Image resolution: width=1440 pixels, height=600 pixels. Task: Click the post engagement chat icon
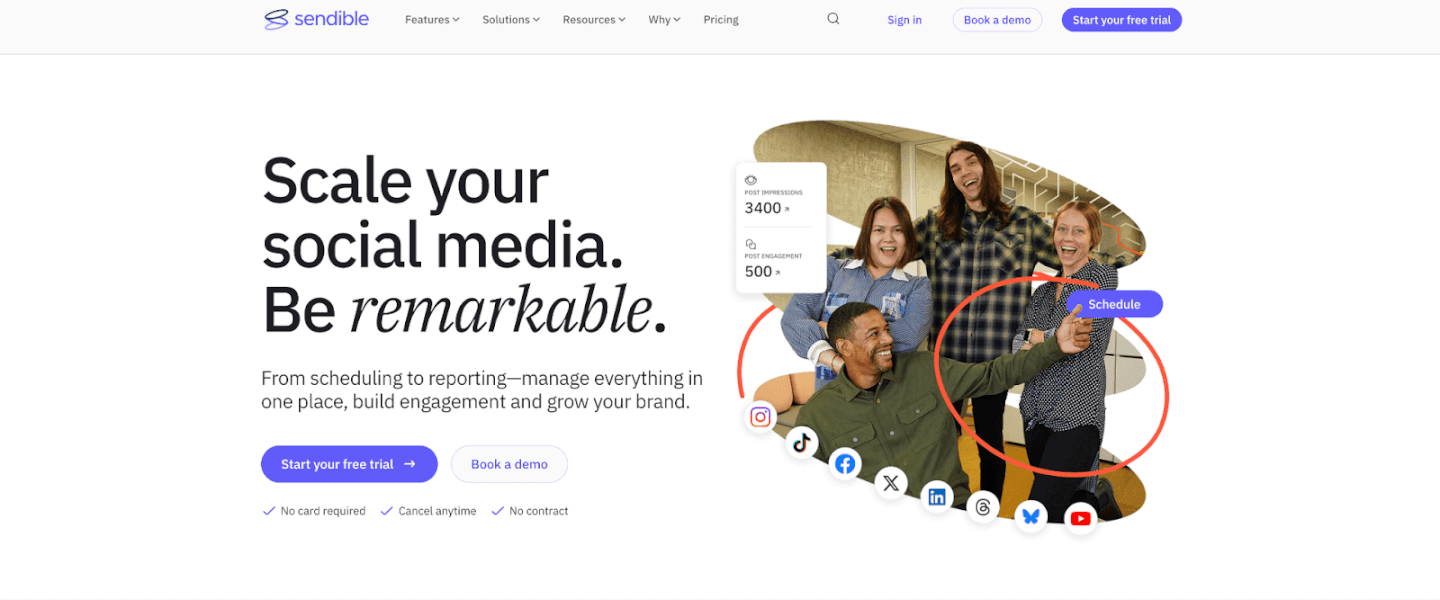[751, 244]
